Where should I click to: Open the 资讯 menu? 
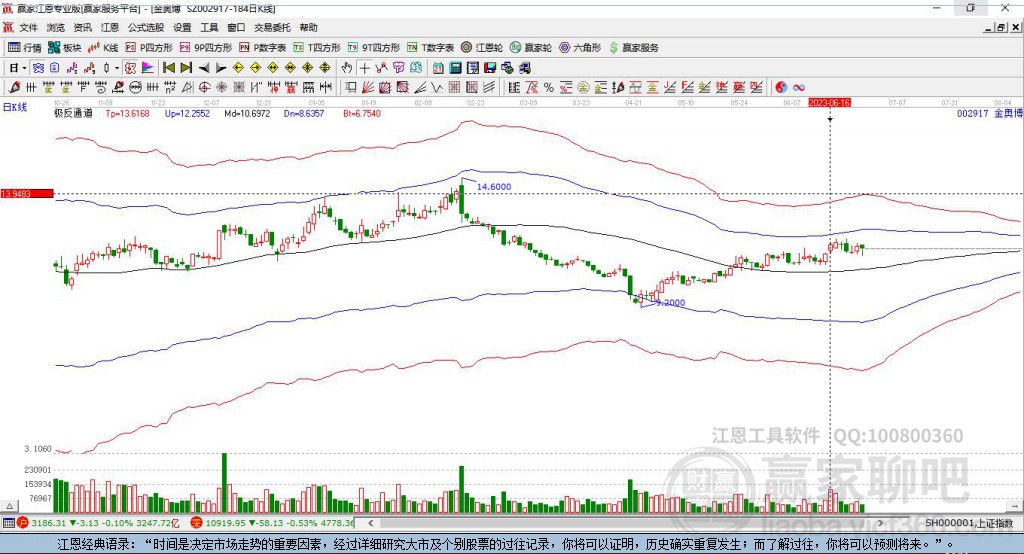(x=82, y=27)
